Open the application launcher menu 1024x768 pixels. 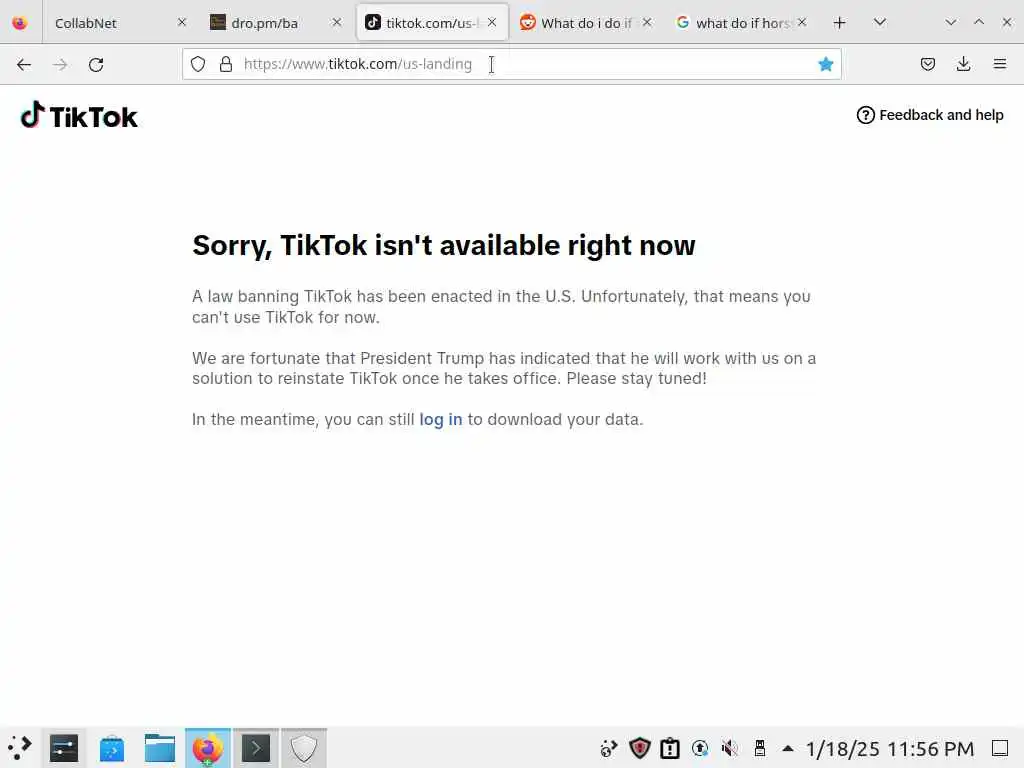20,748
